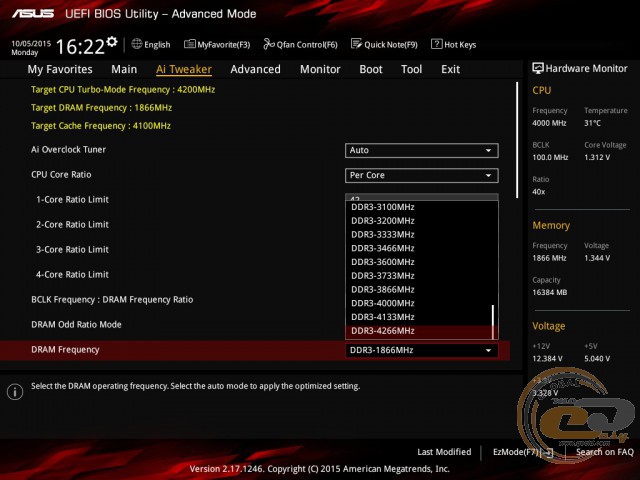Screen dimensions: 640x480
Task: Click Target CPU Turbo-Mode Frequency text
Action: point(123,90)
